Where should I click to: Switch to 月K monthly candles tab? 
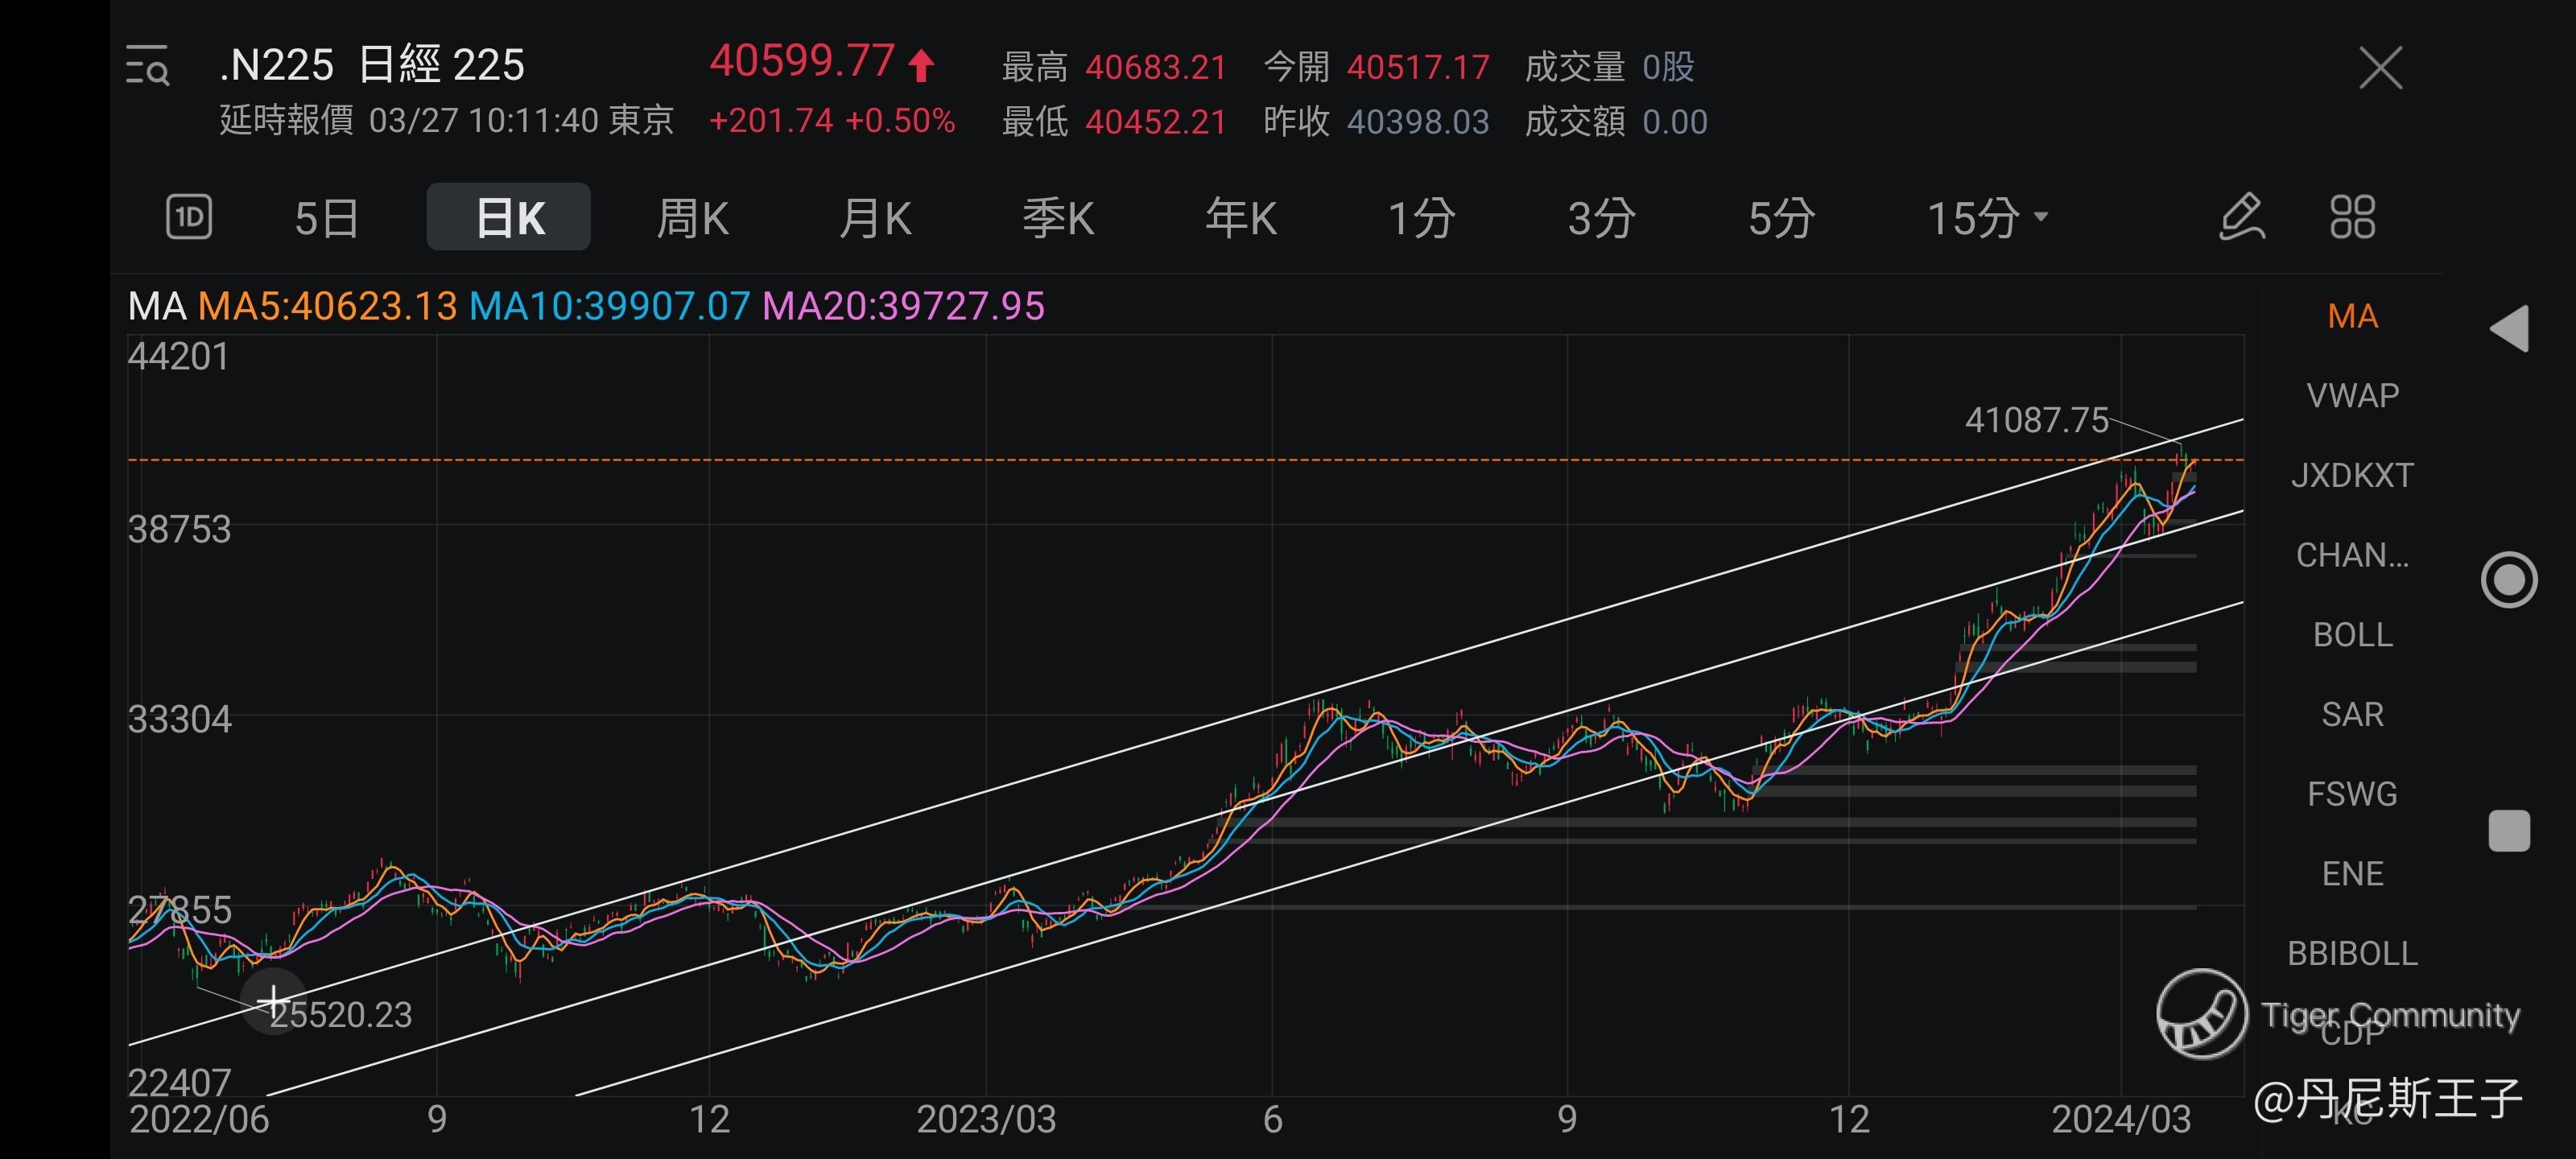click(875, 217)
